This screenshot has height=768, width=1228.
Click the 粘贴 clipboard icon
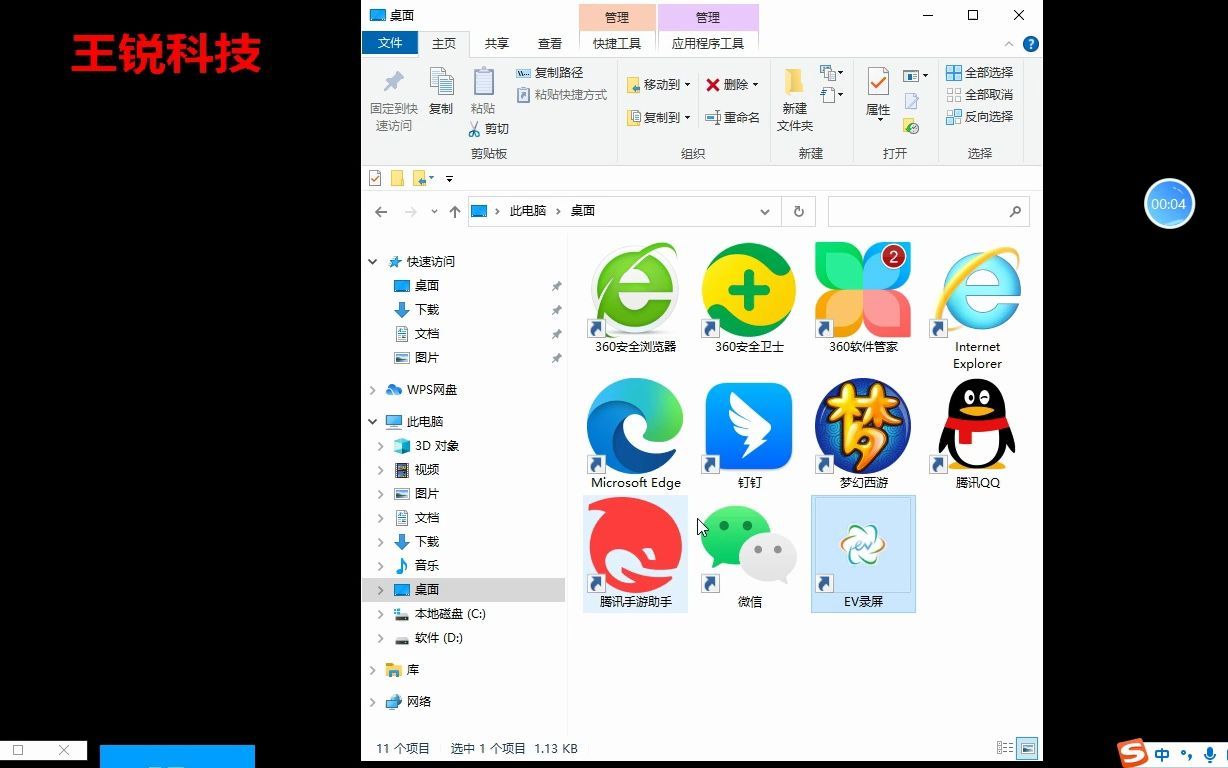pos(483,82)
